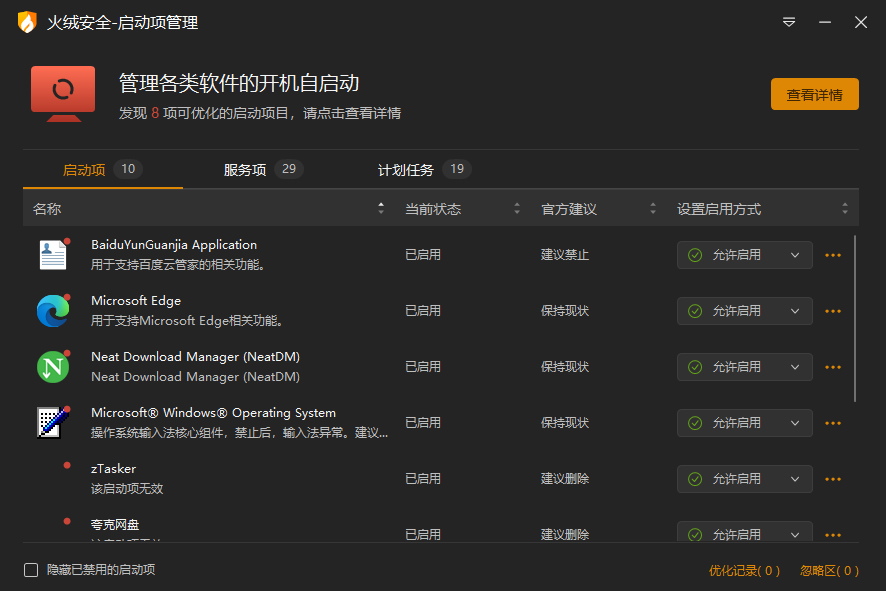
Task: Open more options for BaiduYunGuanjia row
Action: [833, 255]
